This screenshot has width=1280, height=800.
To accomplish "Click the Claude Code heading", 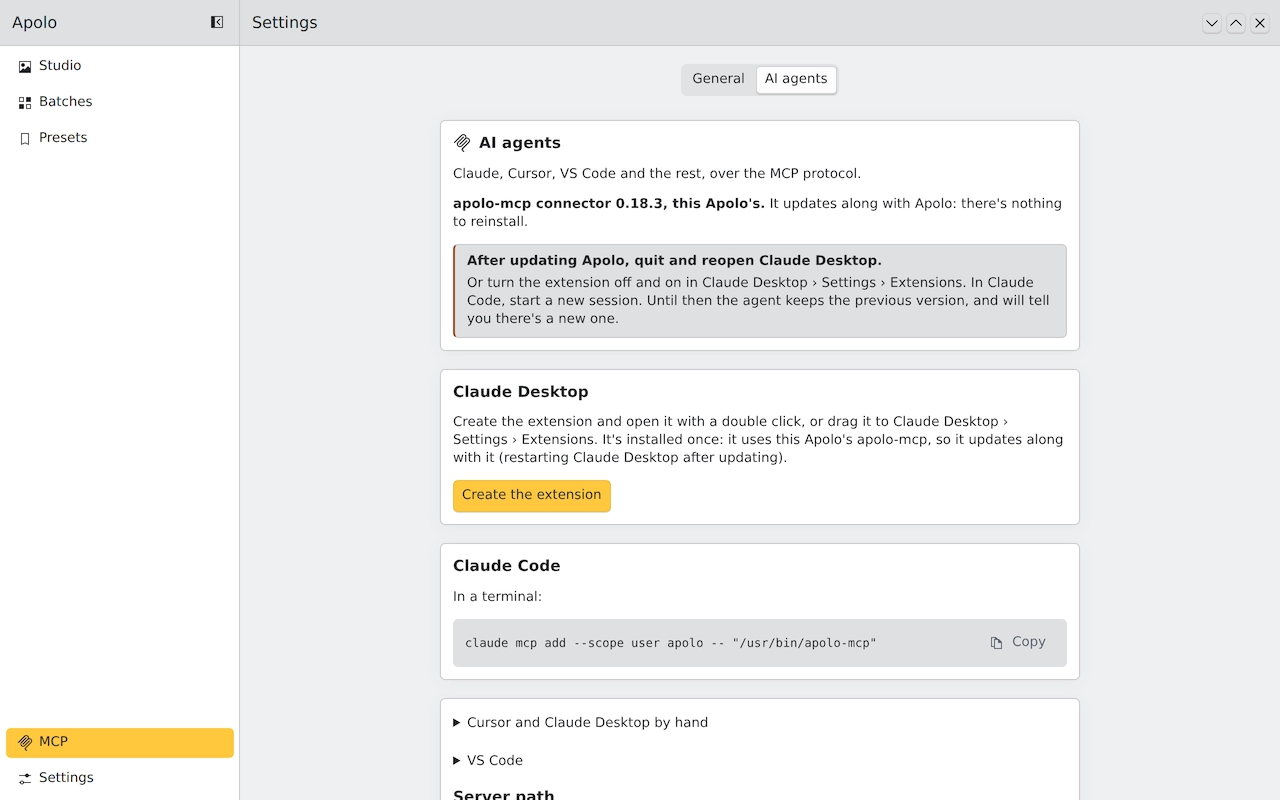I will pos(507,566).
